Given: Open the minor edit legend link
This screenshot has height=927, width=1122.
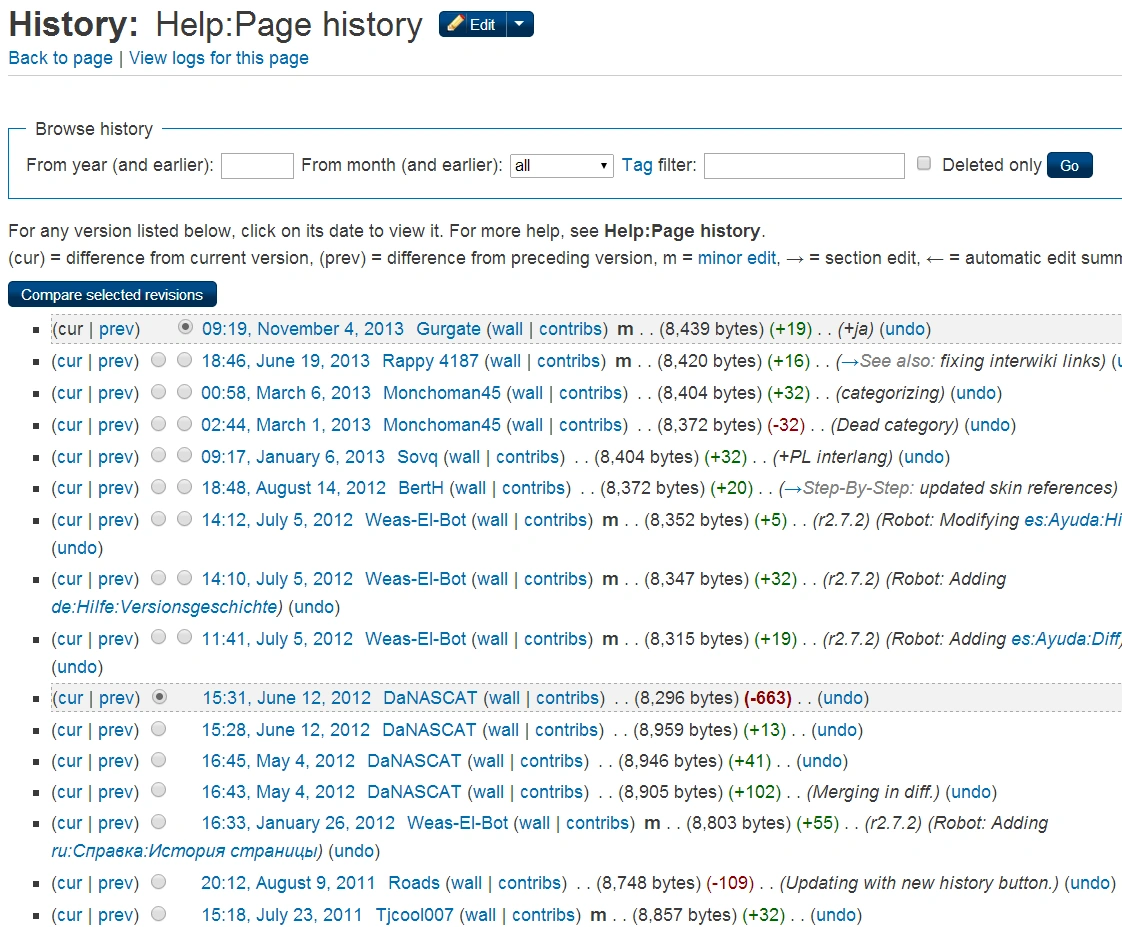Looking at the screenshot, I should point(736,258).
